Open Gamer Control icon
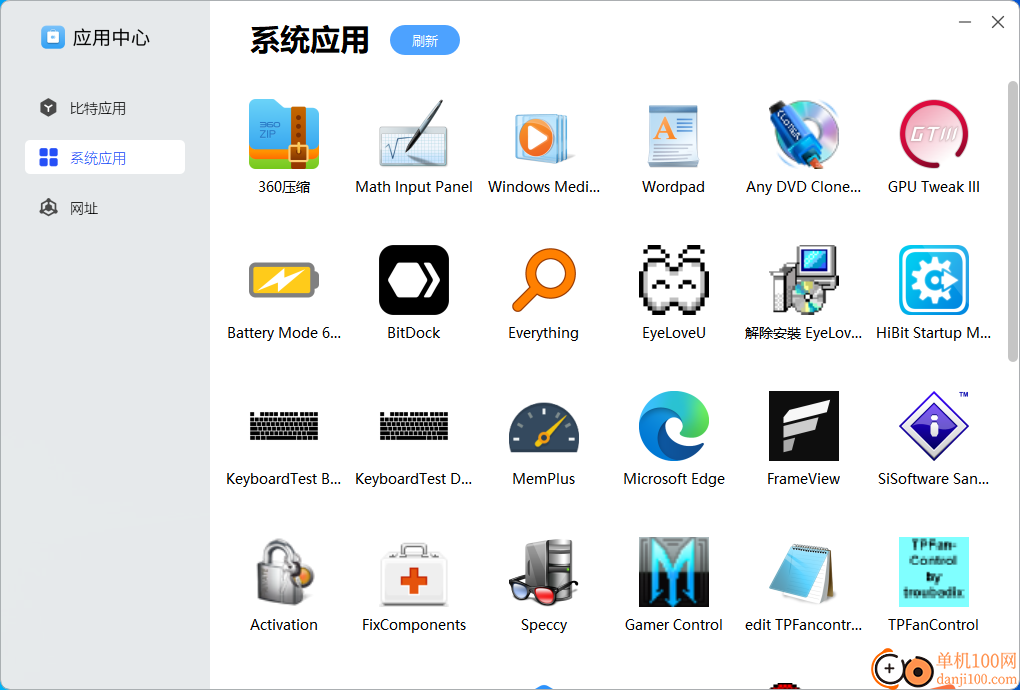This screenshot has height=690, width=1020. pyautogui.click(x=673, y=572)
